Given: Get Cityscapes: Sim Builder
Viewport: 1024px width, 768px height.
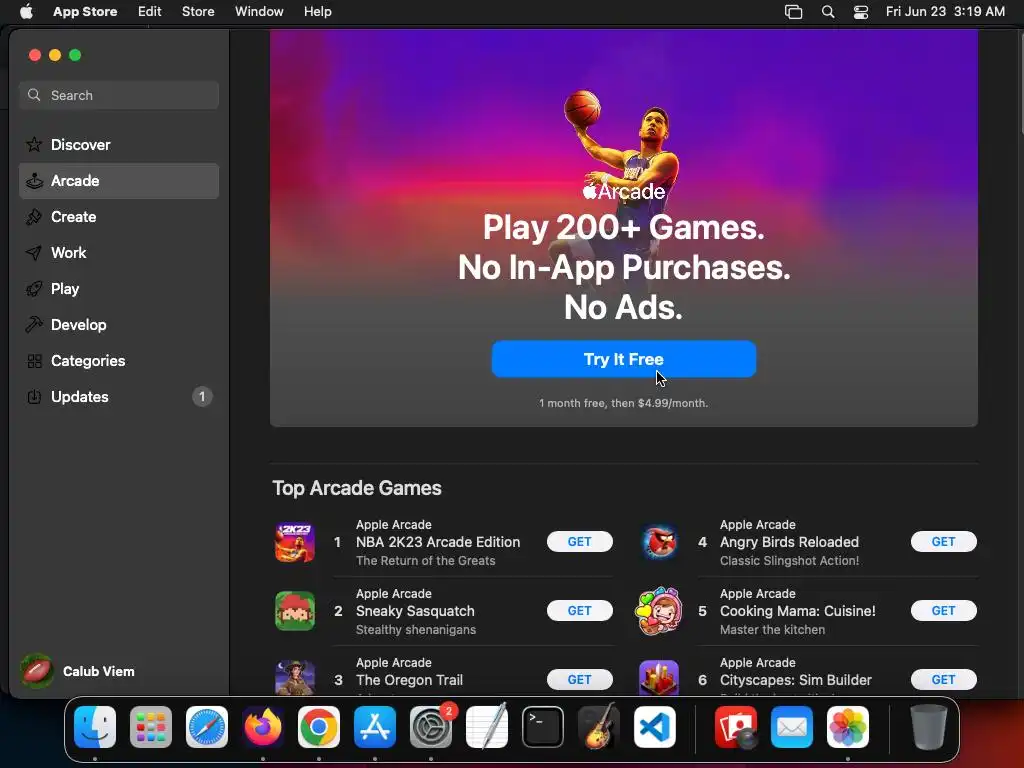Looking at the screenshot, I should click(944, 680).
